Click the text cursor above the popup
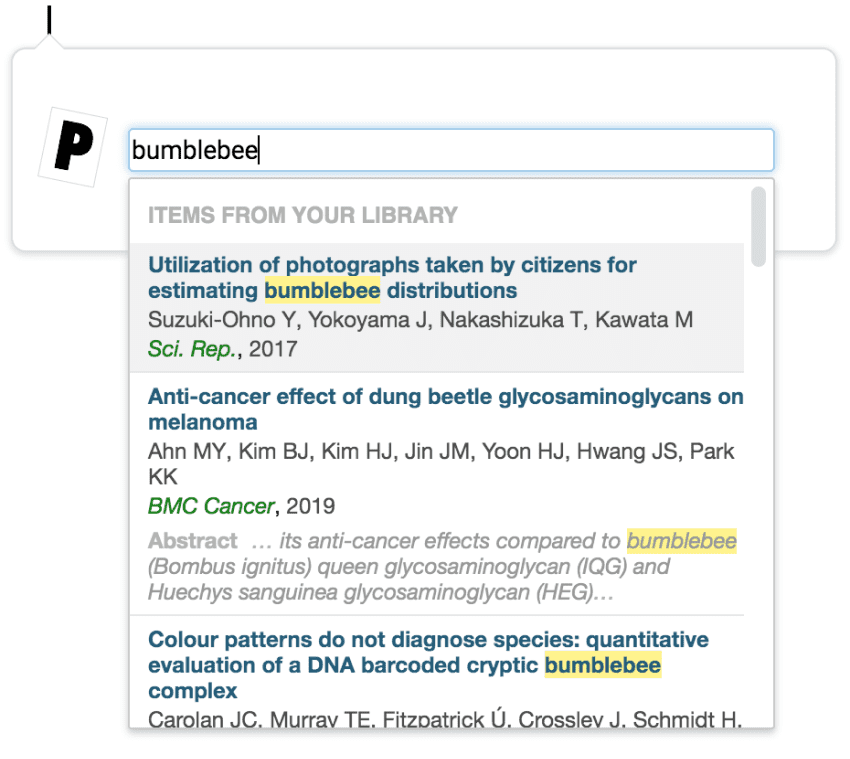Screen dimensions: 850x759 coord(49,19)
